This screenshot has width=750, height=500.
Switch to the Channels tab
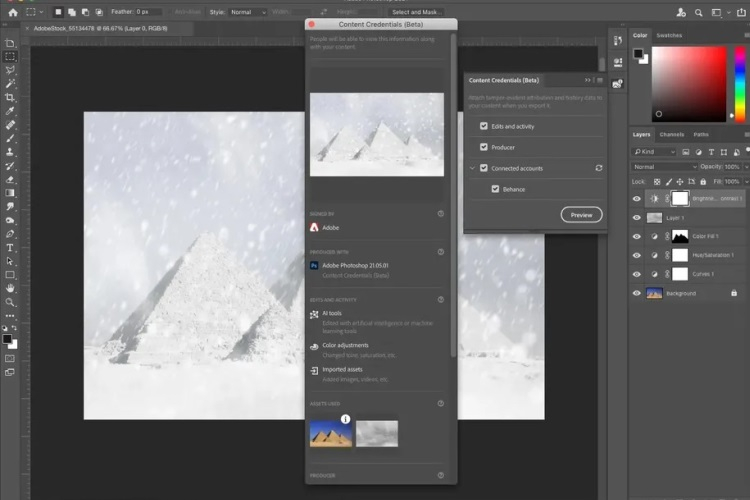(x=672, y=134)
